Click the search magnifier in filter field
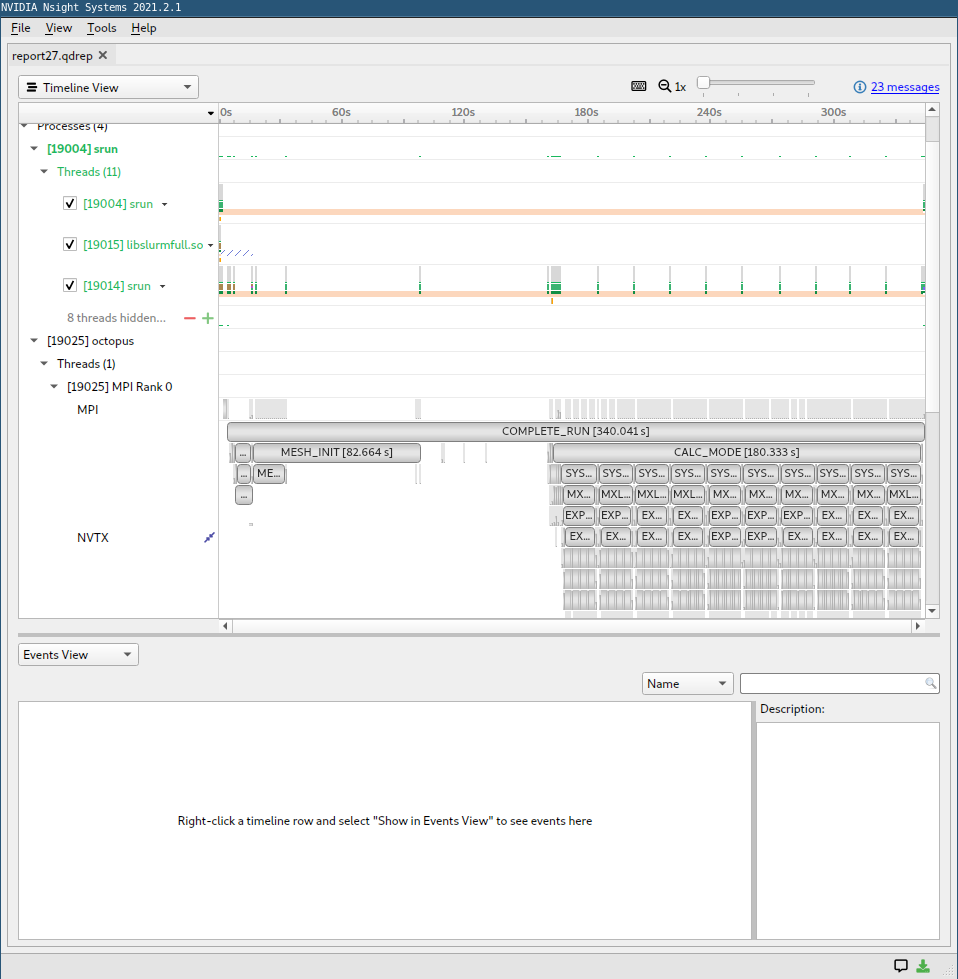Viewport: 958px width, 979px height. pyautogui.click(x=931, y=683)
